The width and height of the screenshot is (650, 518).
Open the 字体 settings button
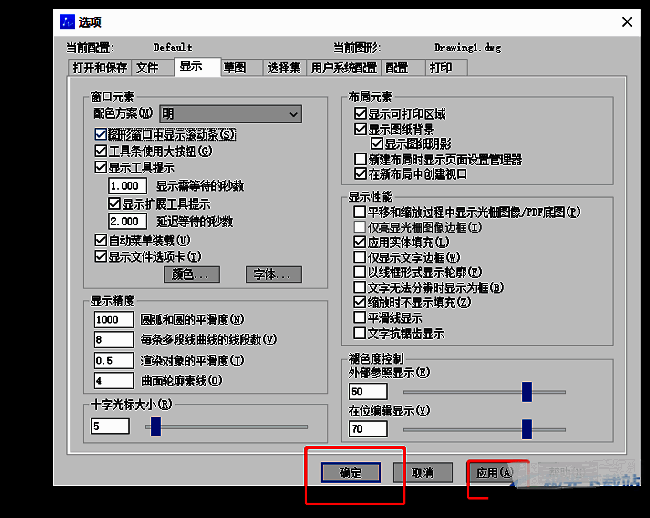coord(264,274)
